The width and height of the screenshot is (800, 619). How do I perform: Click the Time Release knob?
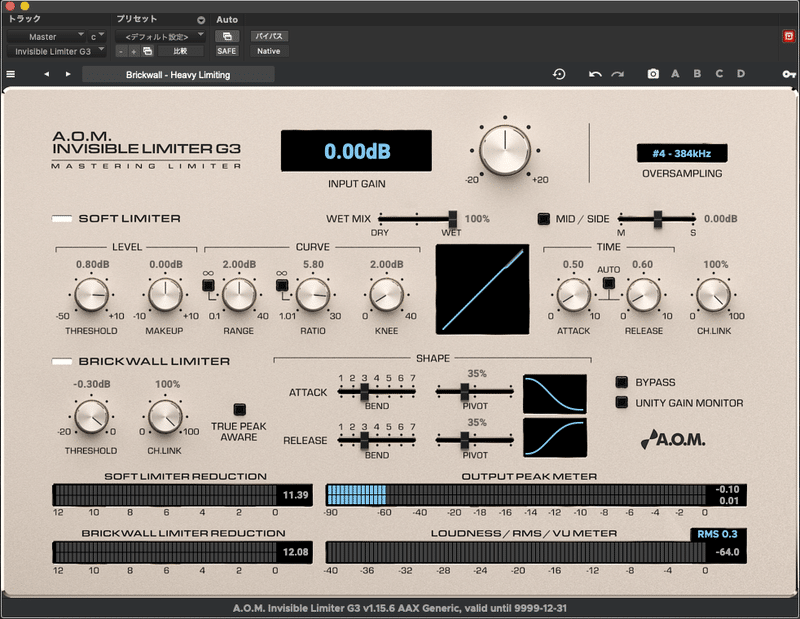[x=643, y=295]
